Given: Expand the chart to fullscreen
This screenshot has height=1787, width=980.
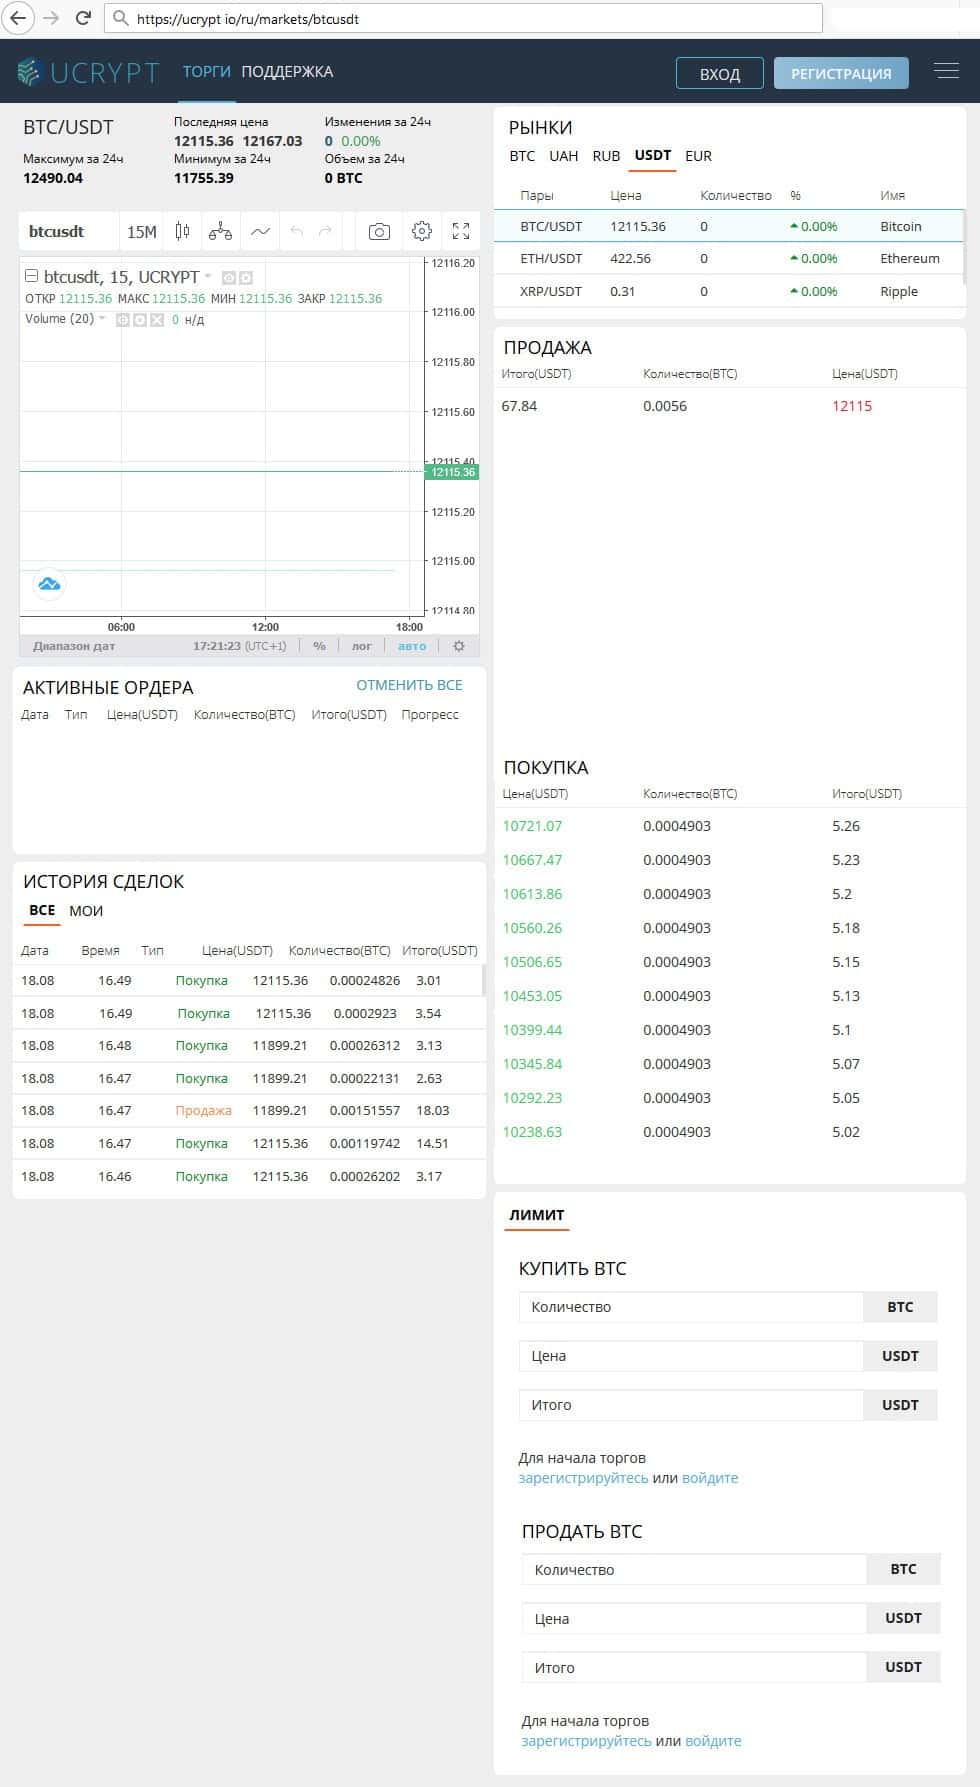Looking at the screenshot, I should [x=461, y=232].
